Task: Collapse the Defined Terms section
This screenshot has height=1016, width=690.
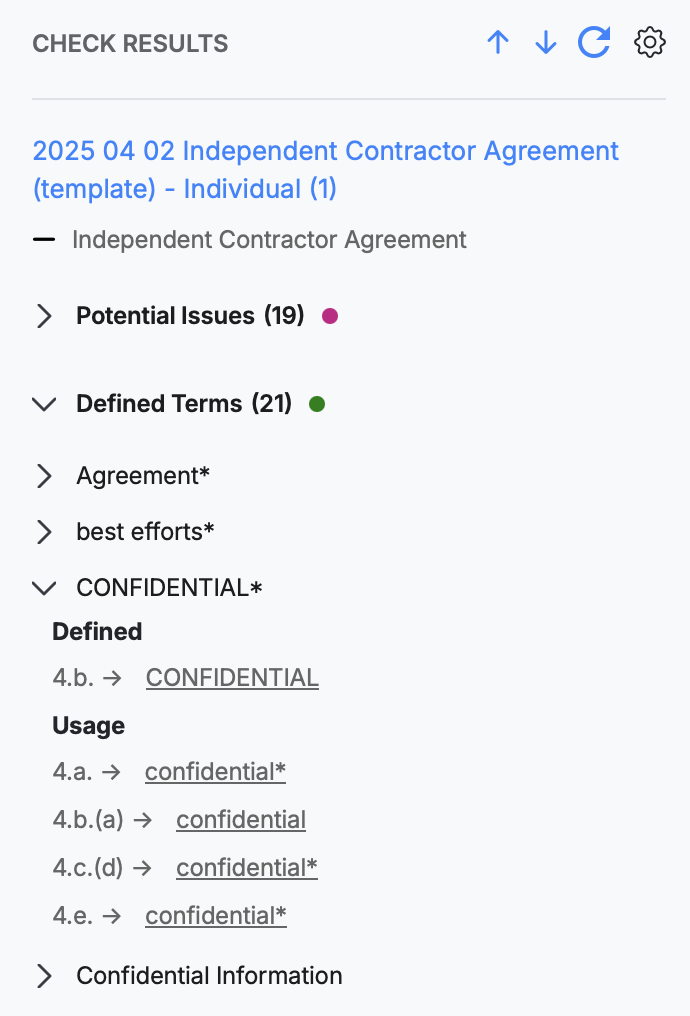Action: (44, 404)
